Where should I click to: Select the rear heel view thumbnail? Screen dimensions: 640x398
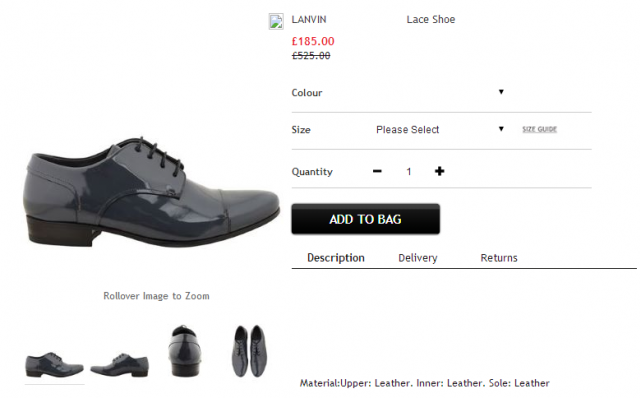click(x=185, y=351)
